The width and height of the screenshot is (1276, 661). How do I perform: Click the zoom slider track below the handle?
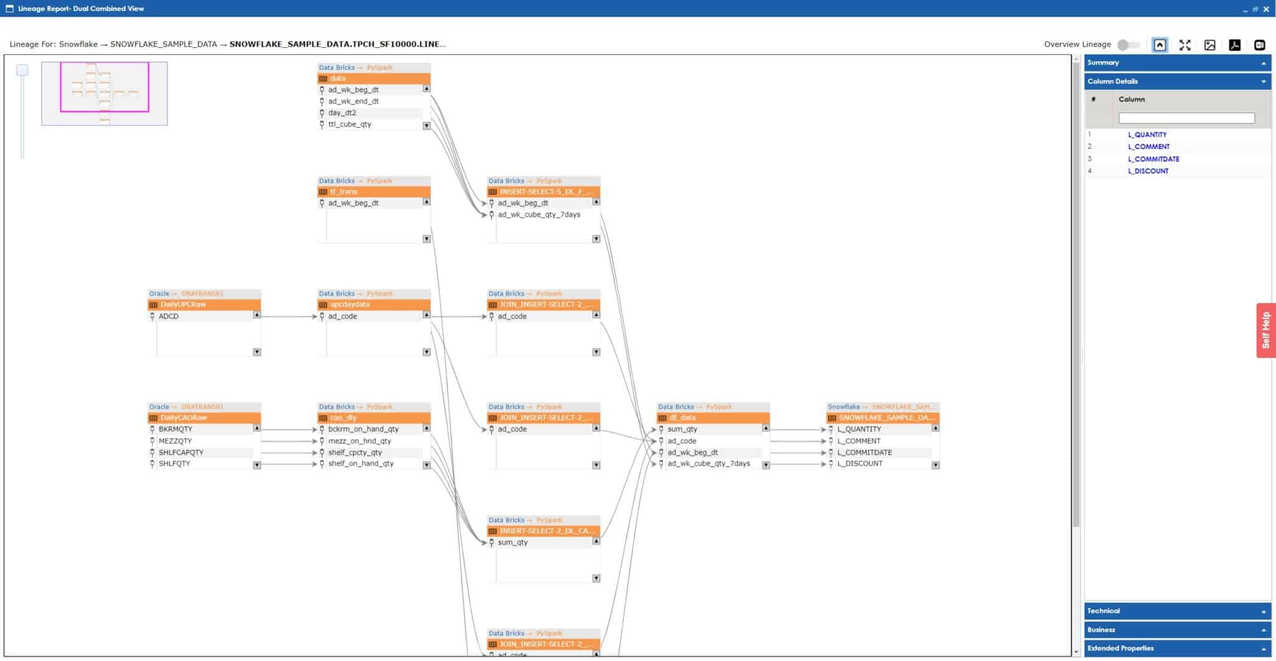[22, 118]
